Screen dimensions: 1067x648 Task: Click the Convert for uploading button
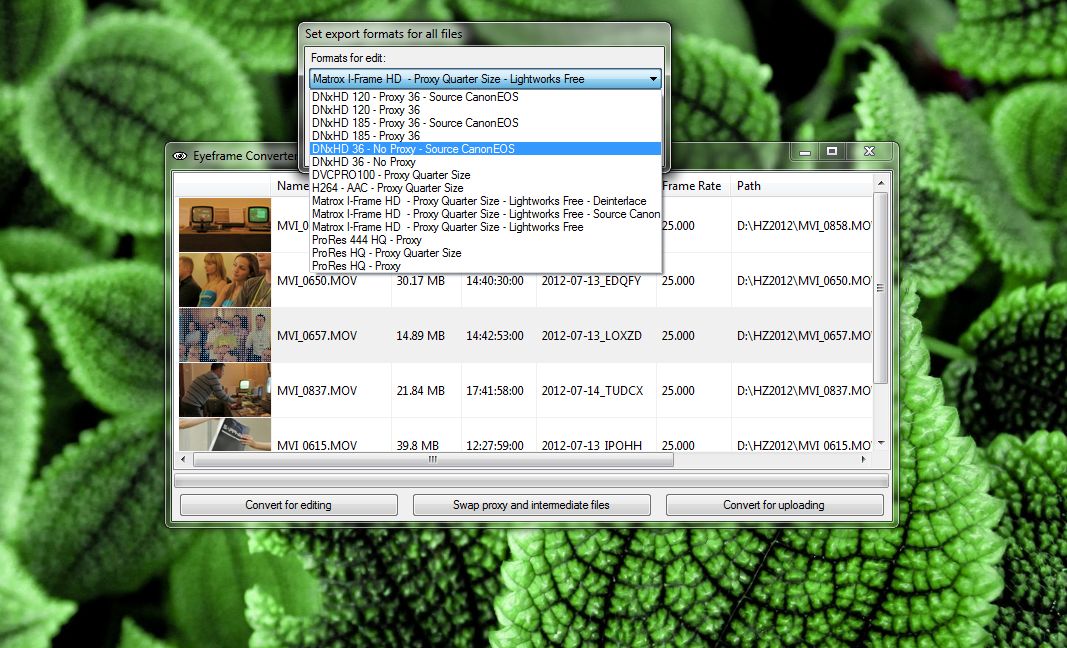[x=774, y=505]
